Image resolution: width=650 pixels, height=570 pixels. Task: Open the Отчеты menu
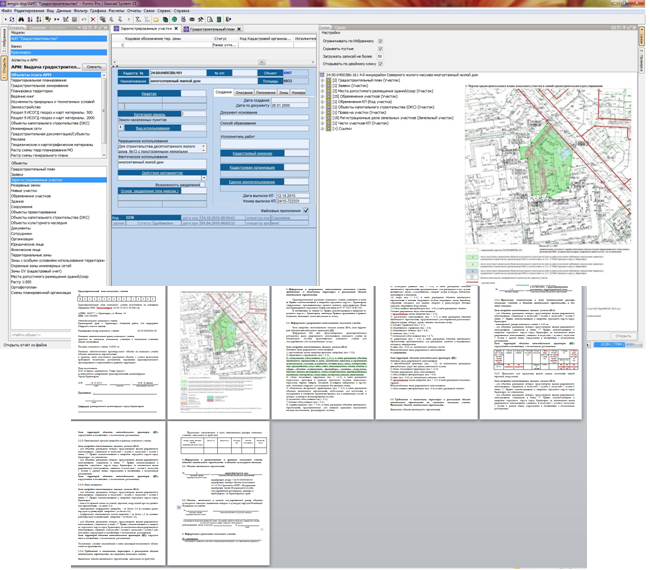134,11
